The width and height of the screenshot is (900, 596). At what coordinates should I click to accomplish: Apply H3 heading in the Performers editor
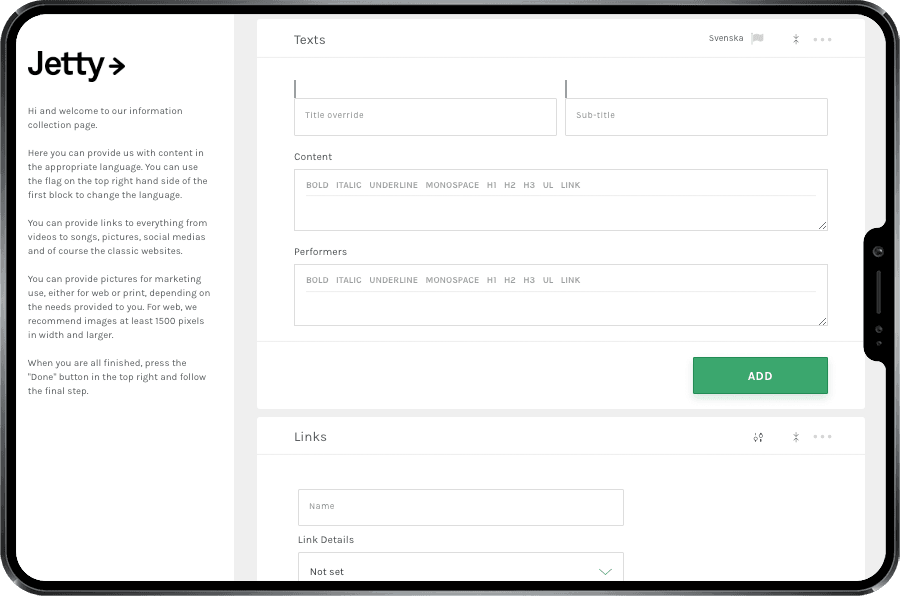(529, 280)
